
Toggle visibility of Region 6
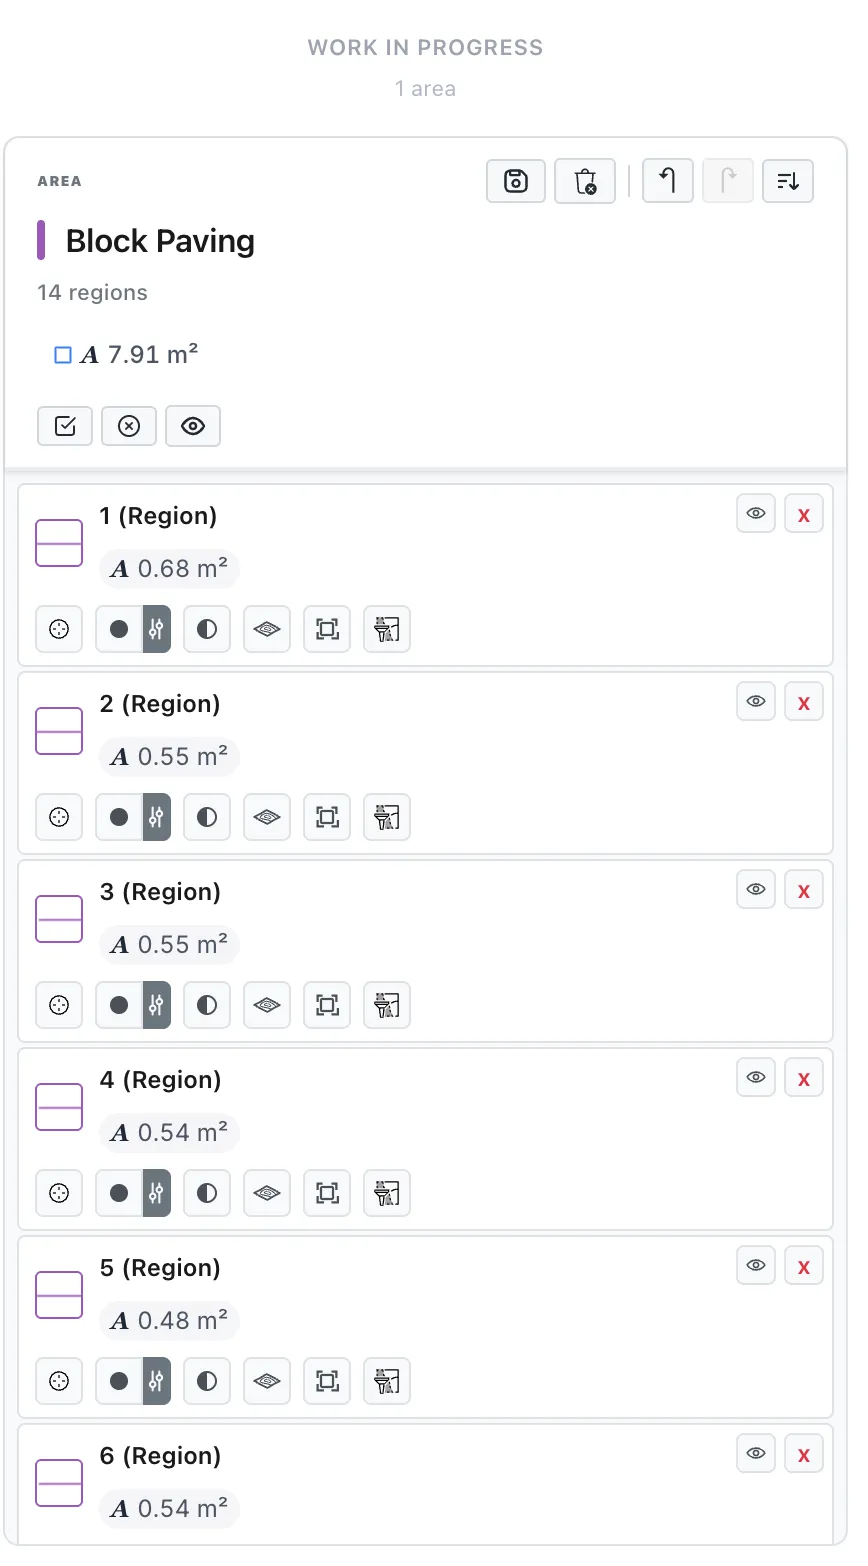(x=756, y=1453)
